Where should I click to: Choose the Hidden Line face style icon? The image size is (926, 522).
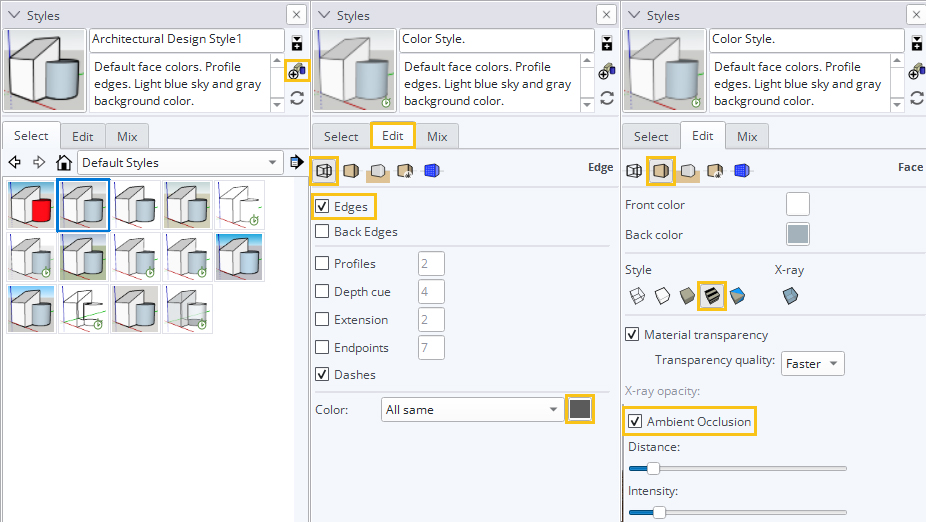tap(661, 295)
